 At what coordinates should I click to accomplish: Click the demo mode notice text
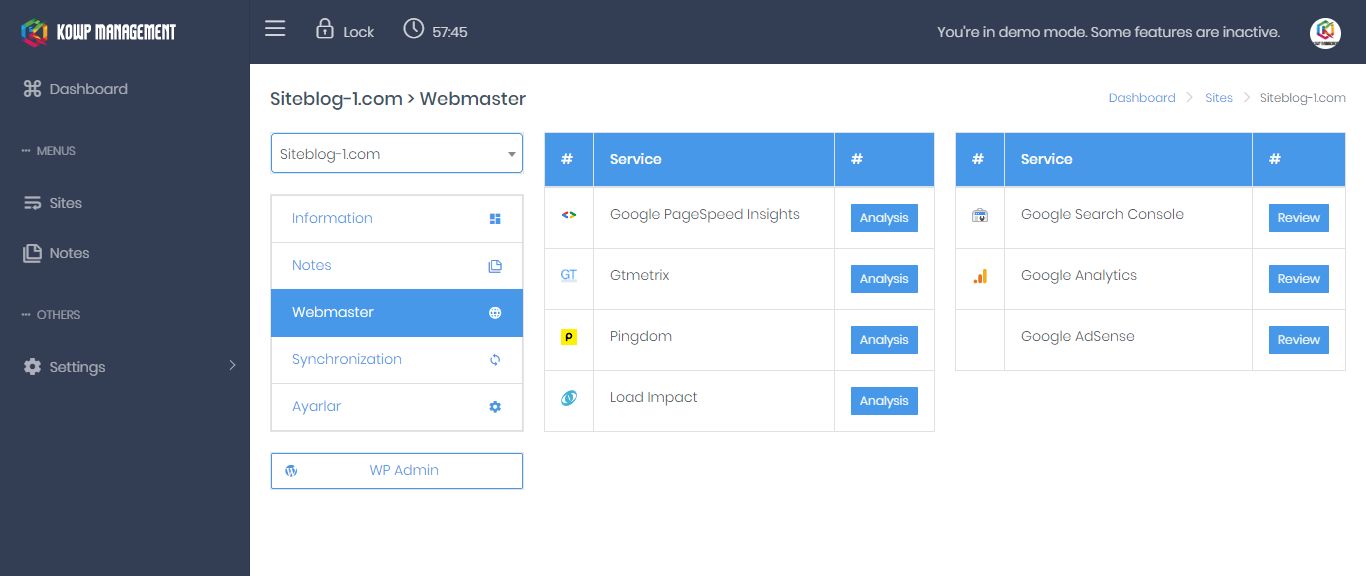pyautogui.click(x=1108, y=32)
